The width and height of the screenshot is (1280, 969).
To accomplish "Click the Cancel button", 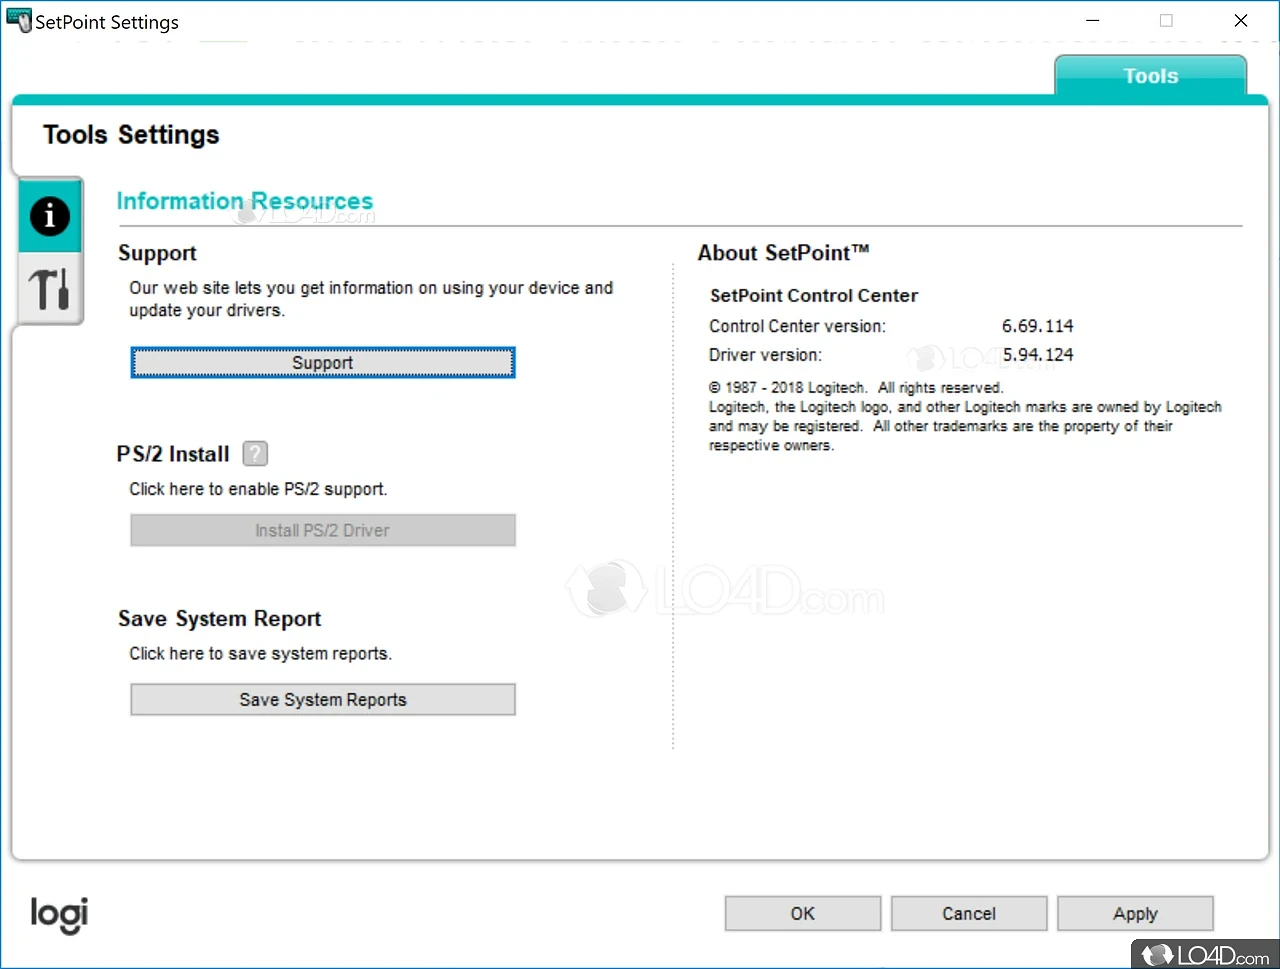I will point(969,914).
